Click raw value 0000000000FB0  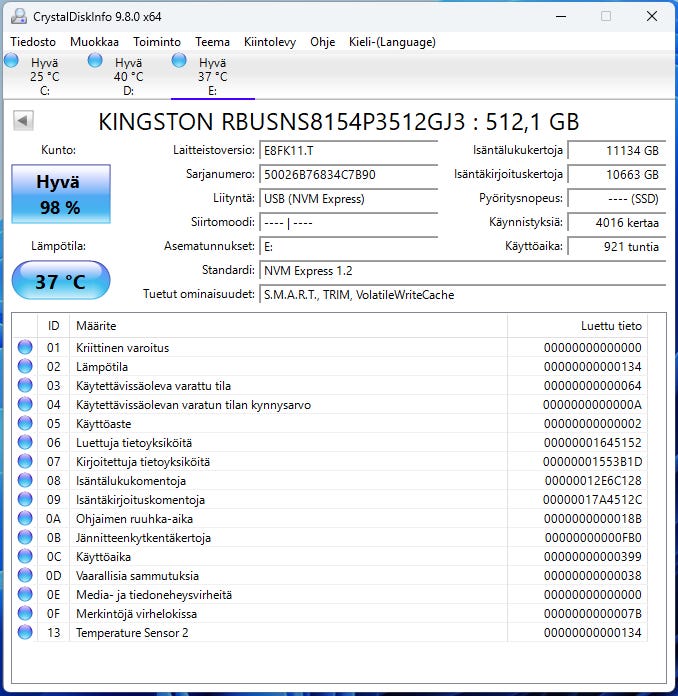pos(593,538)
